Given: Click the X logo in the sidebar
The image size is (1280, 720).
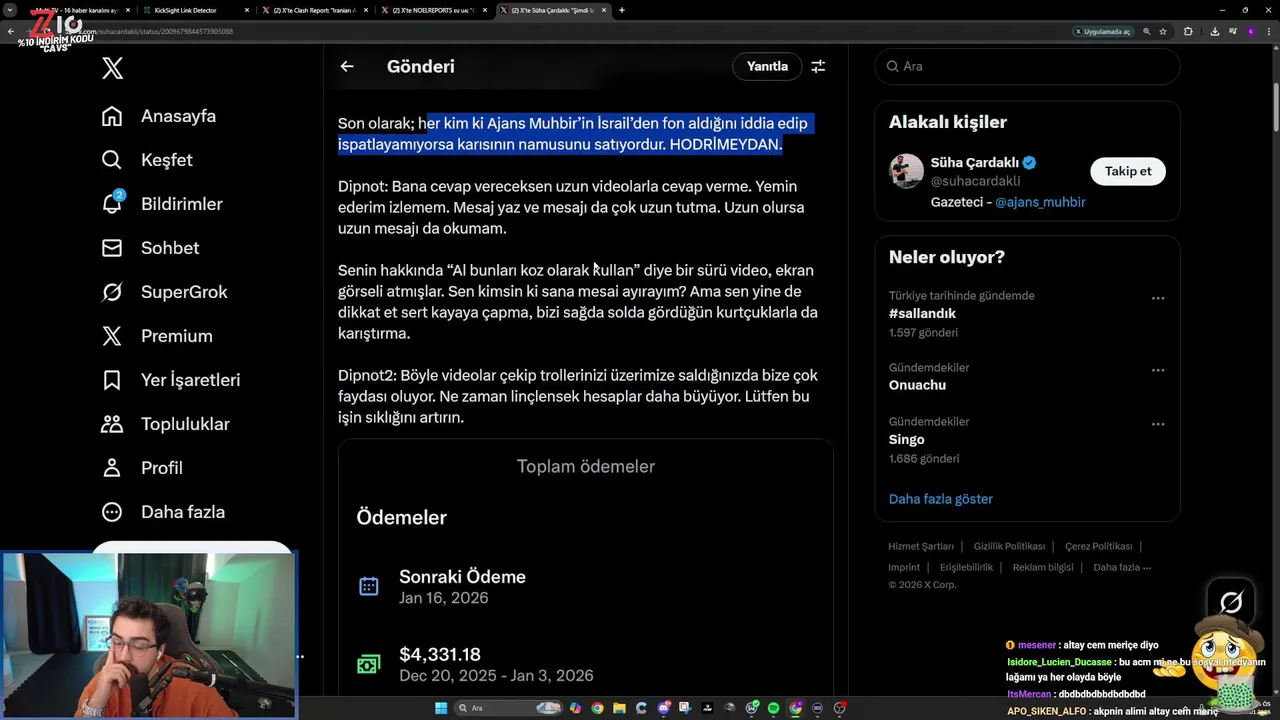Looking at the screenshot, I should tap(112, 68).
